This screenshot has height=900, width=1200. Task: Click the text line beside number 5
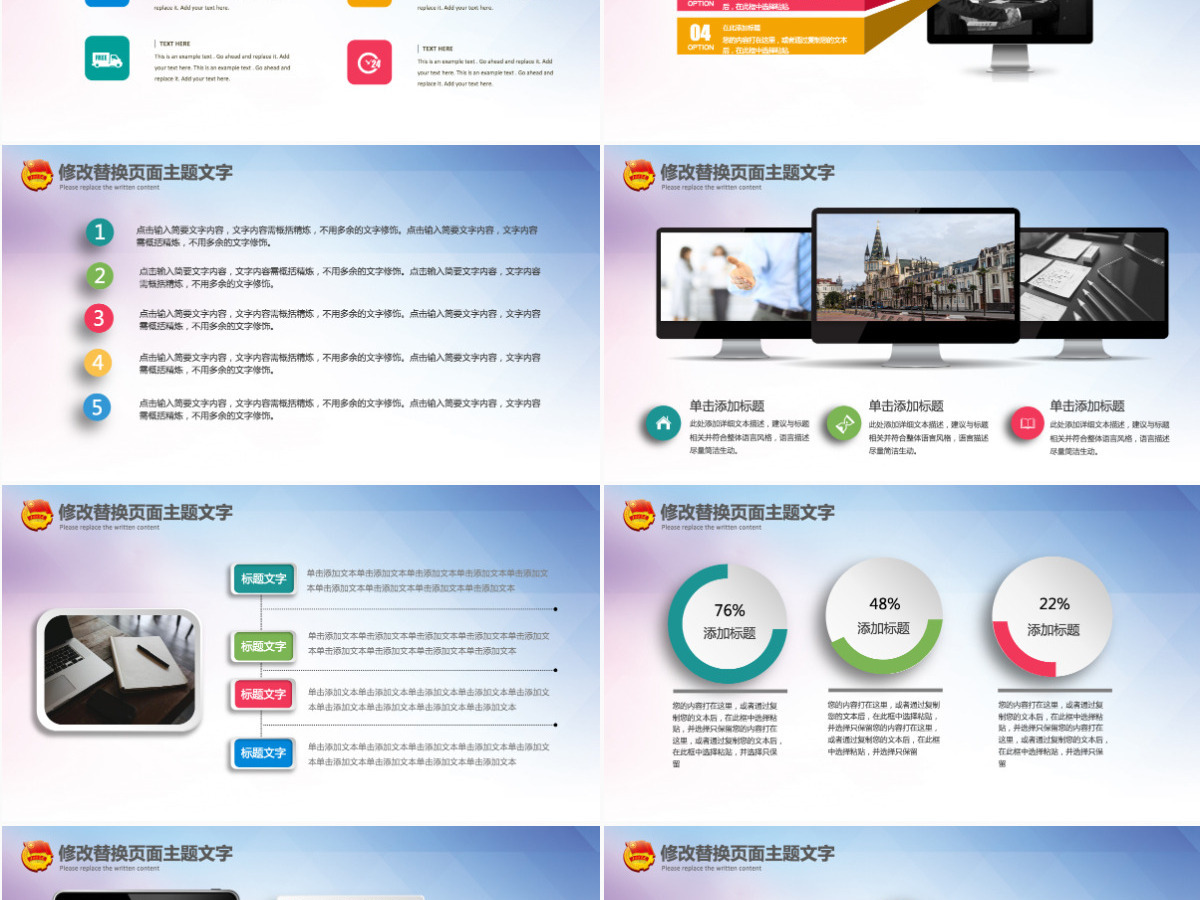[340, 409]
